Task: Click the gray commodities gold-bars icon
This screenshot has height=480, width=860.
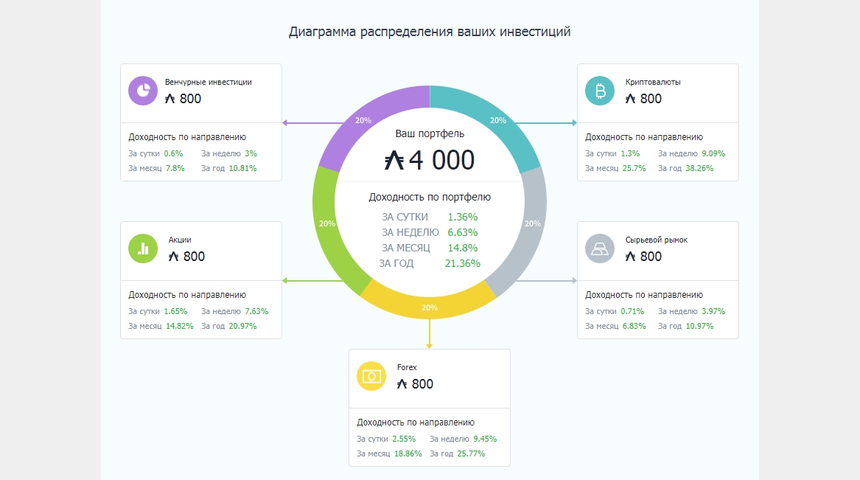Action: tap(599, 249)
